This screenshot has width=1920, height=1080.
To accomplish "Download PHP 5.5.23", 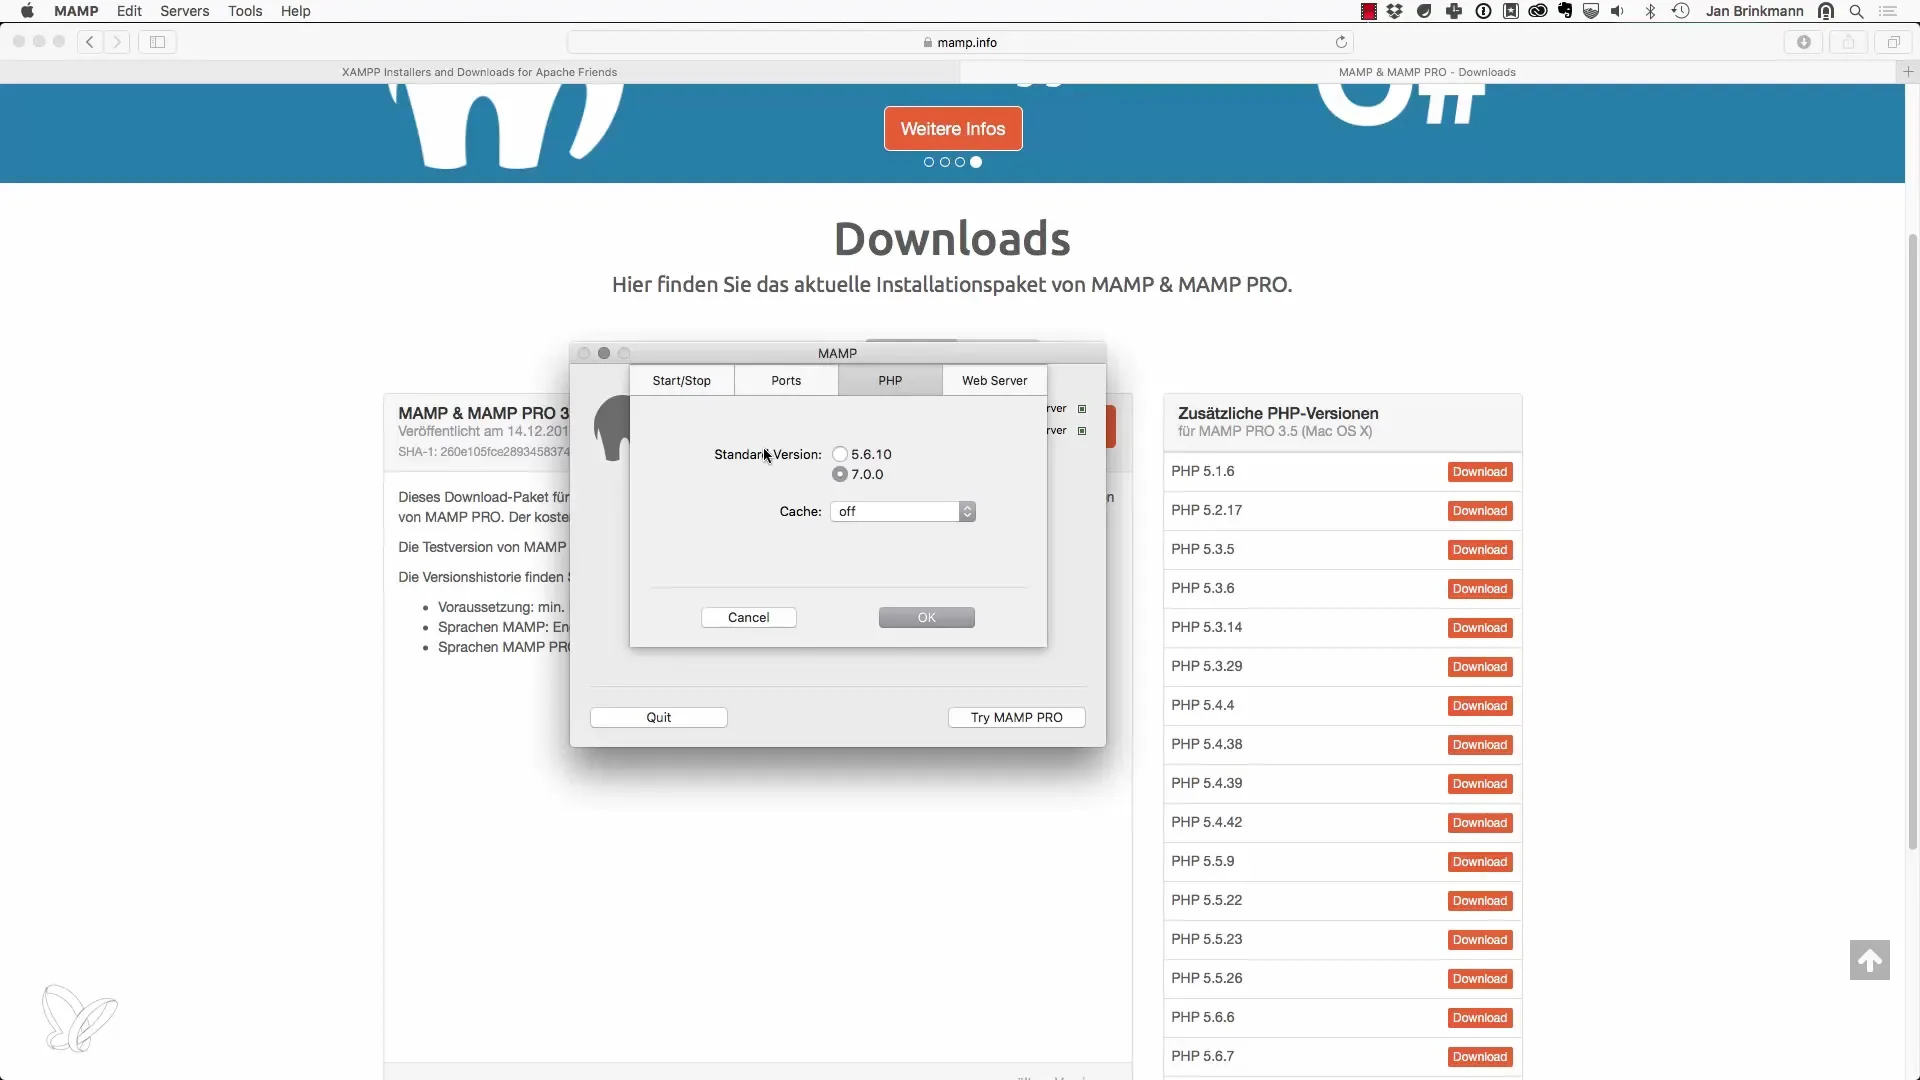I will pos(1480,940).
